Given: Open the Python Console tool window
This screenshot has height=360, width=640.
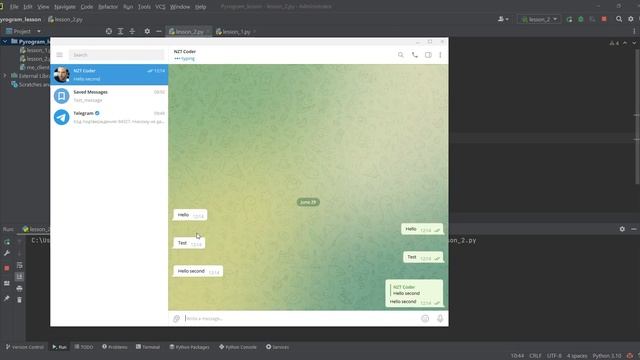Looking at the screenshot, I should [238, 347].
